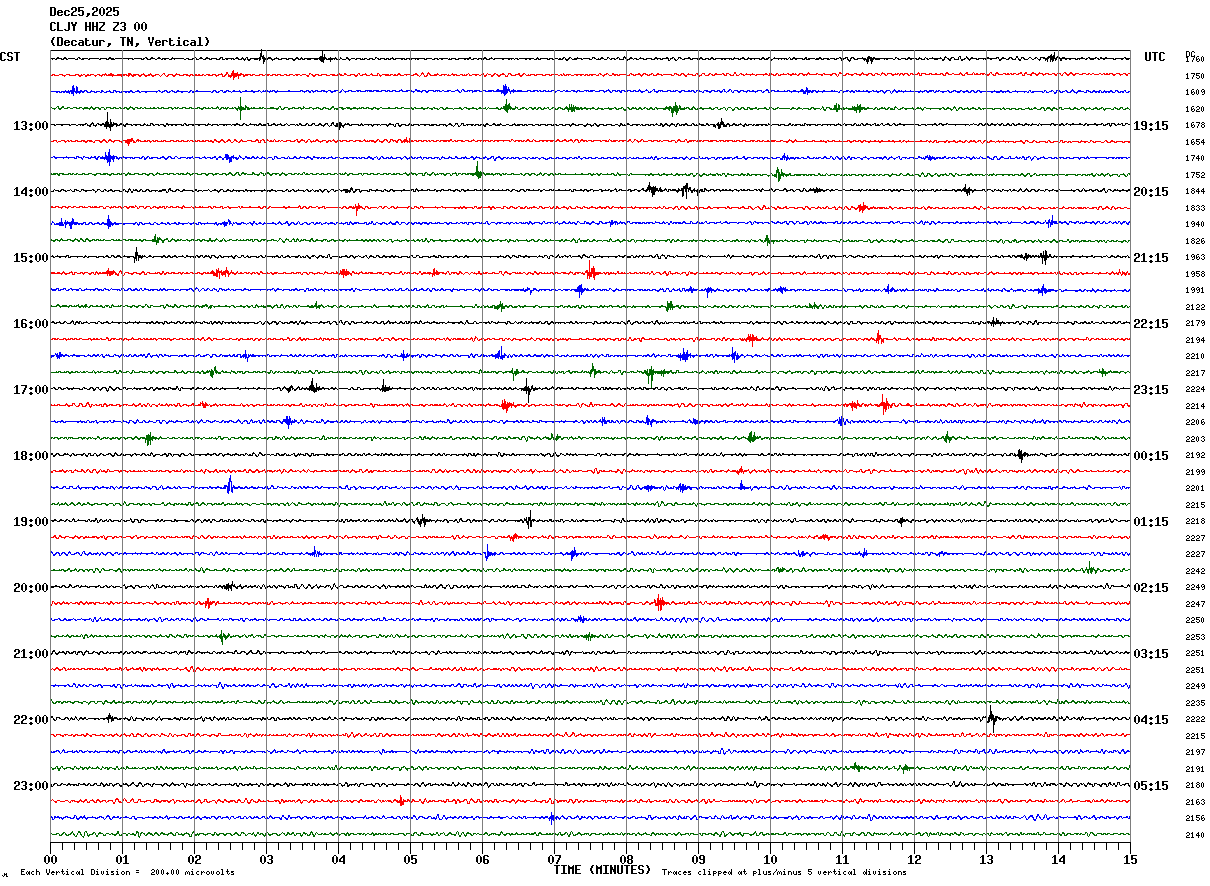Image resolution: width=1210 pixels, height=886 pixels.
Task: Click DC offset value 2235
Action: tap(1195, 703)
